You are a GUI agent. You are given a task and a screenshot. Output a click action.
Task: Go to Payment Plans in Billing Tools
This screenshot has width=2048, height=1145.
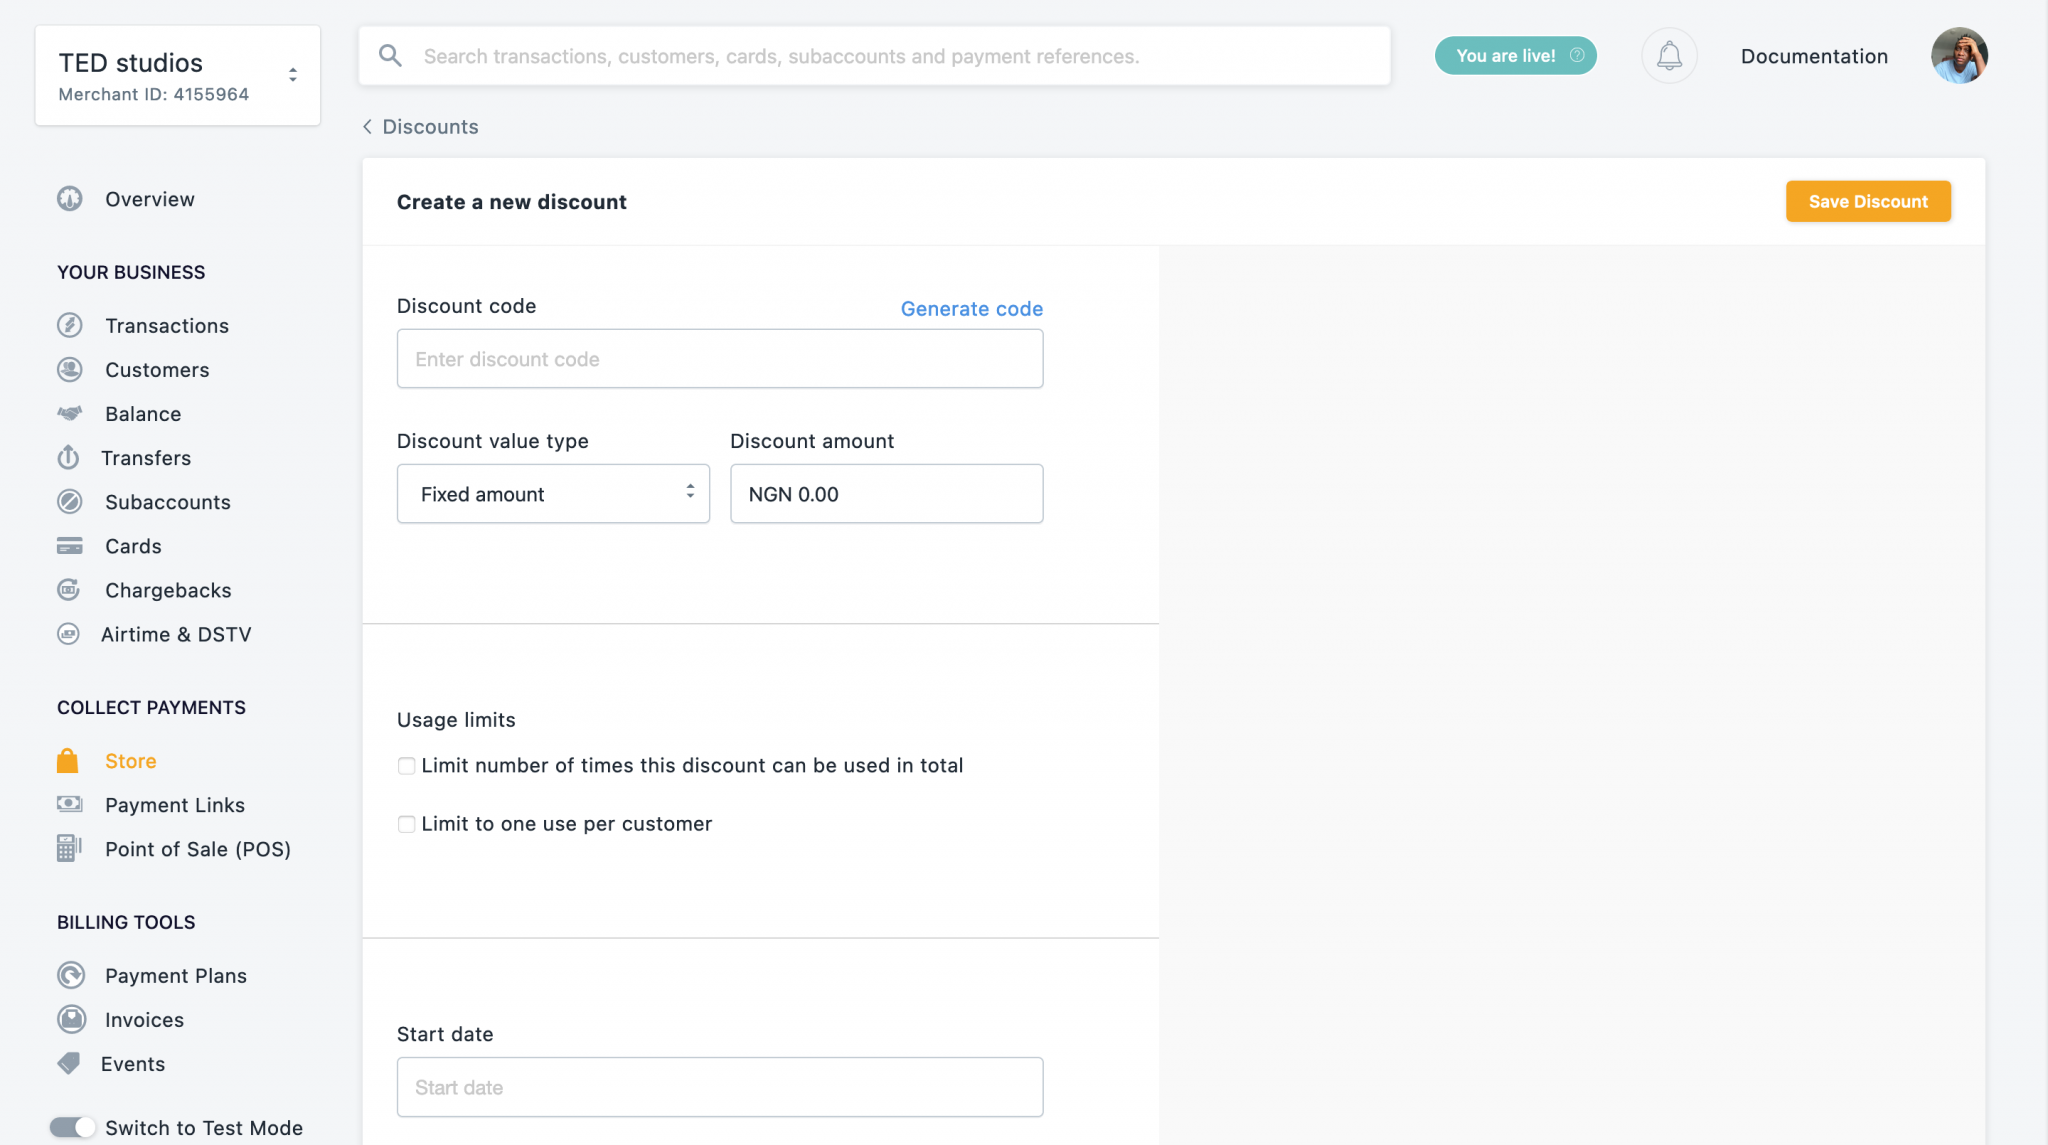point(69,975)
